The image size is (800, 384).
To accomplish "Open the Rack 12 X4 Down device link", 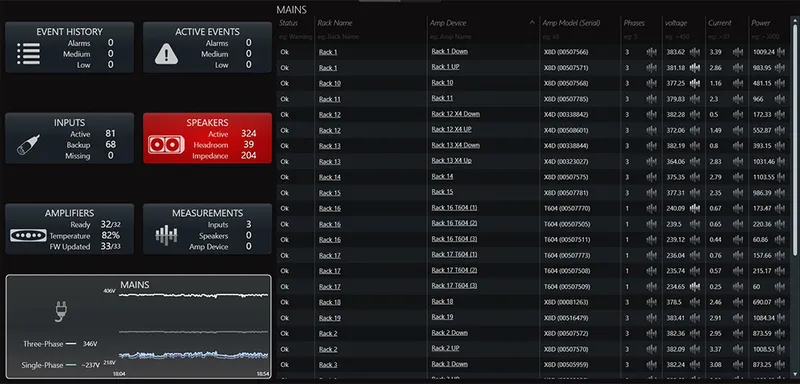I will [456, 114].
